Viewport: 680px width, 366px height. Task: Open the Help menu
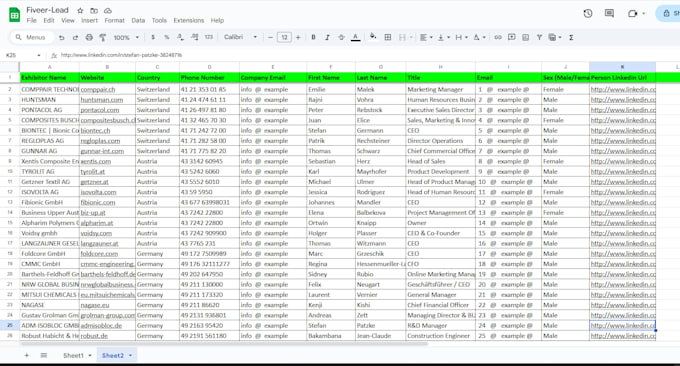[217, 20]
